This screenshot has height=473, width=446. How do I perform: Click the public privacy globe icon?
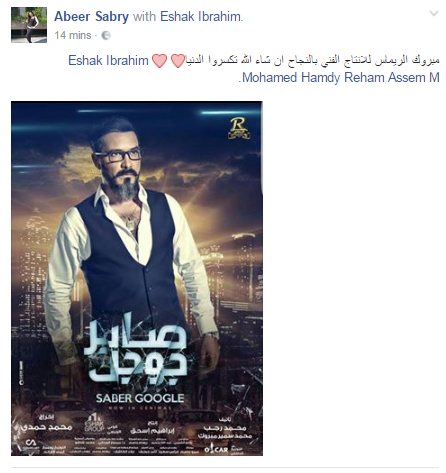(x=106, y=35)
